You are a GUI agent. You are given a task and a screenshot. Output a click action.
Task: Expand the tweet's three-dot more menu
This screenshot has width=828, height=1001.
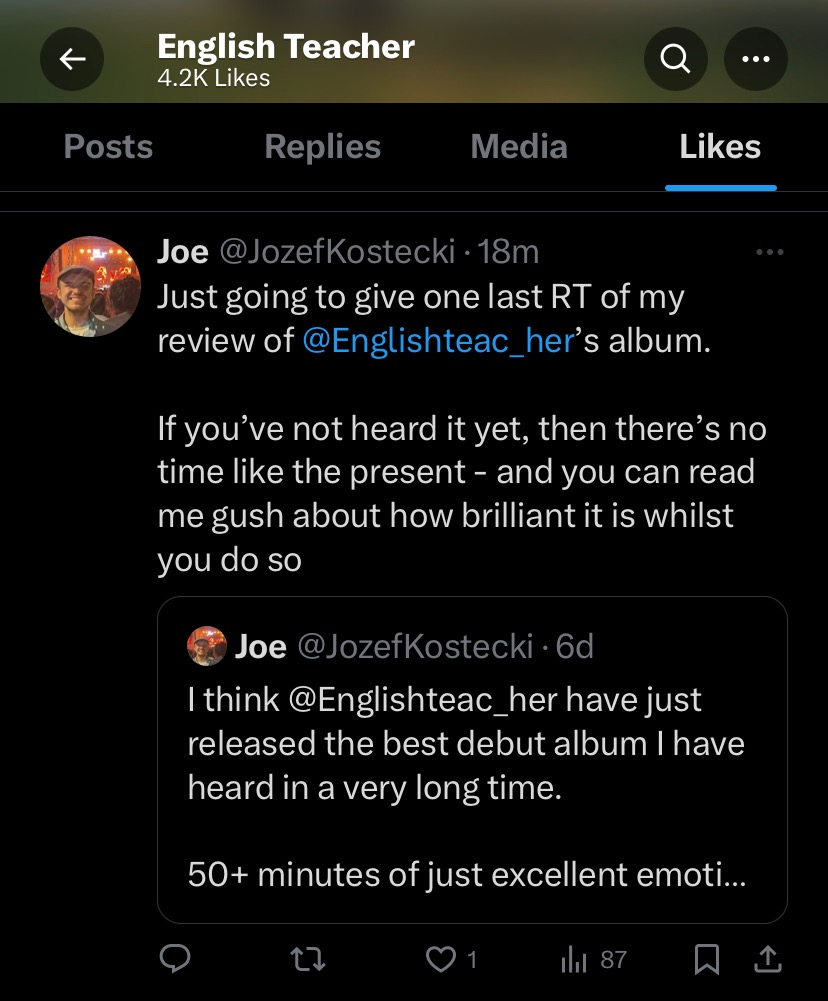[770, 253]
